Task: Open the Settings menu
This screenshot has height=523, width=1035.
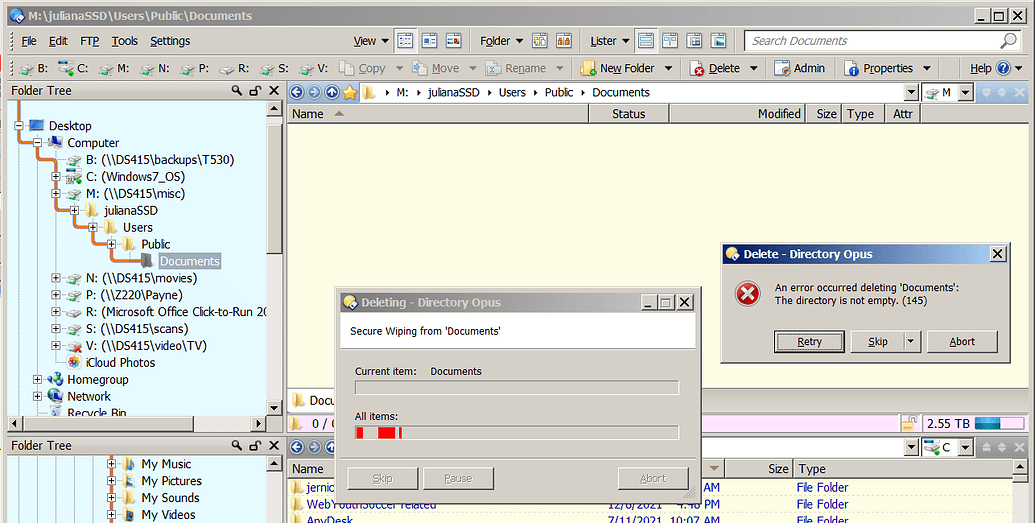Action: 170,41
